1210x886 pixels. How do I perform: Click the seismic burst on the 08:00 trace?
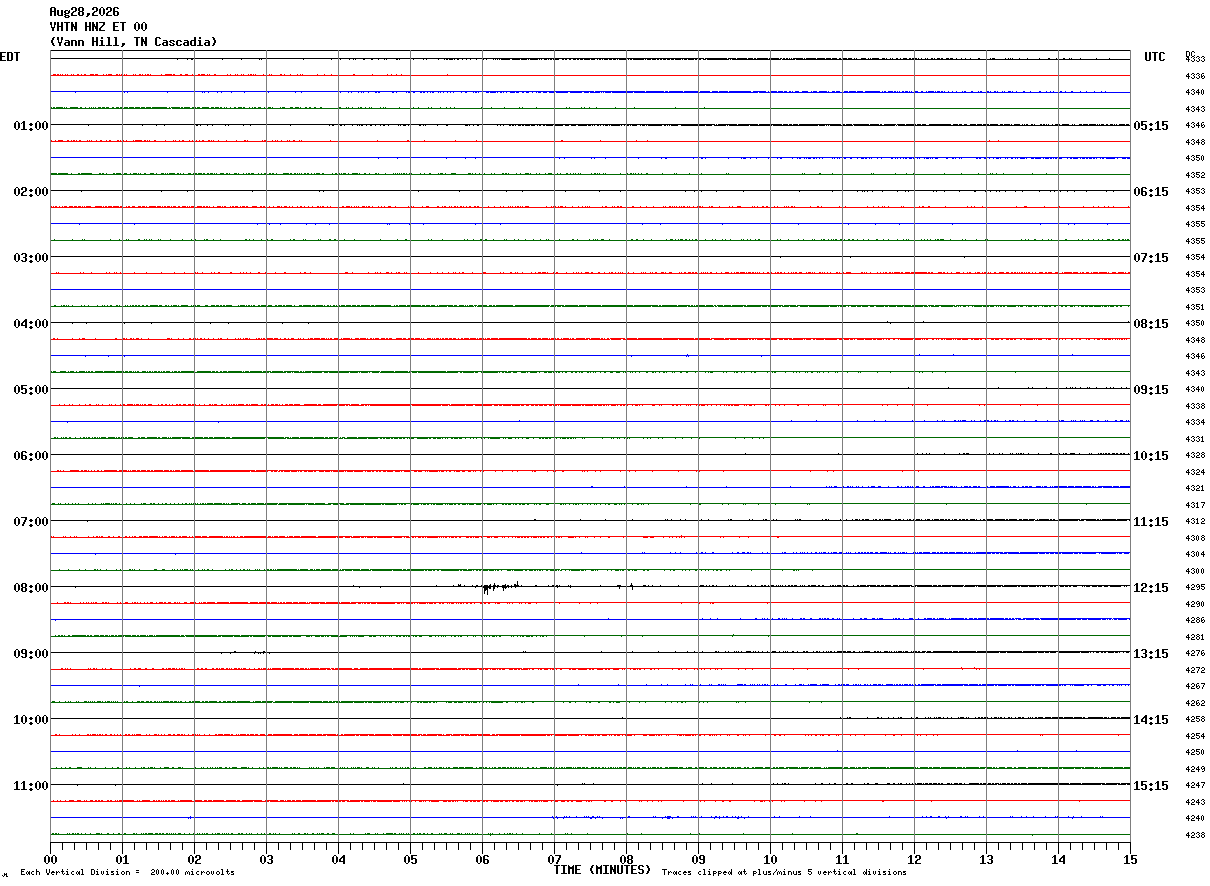coord(502,587)
